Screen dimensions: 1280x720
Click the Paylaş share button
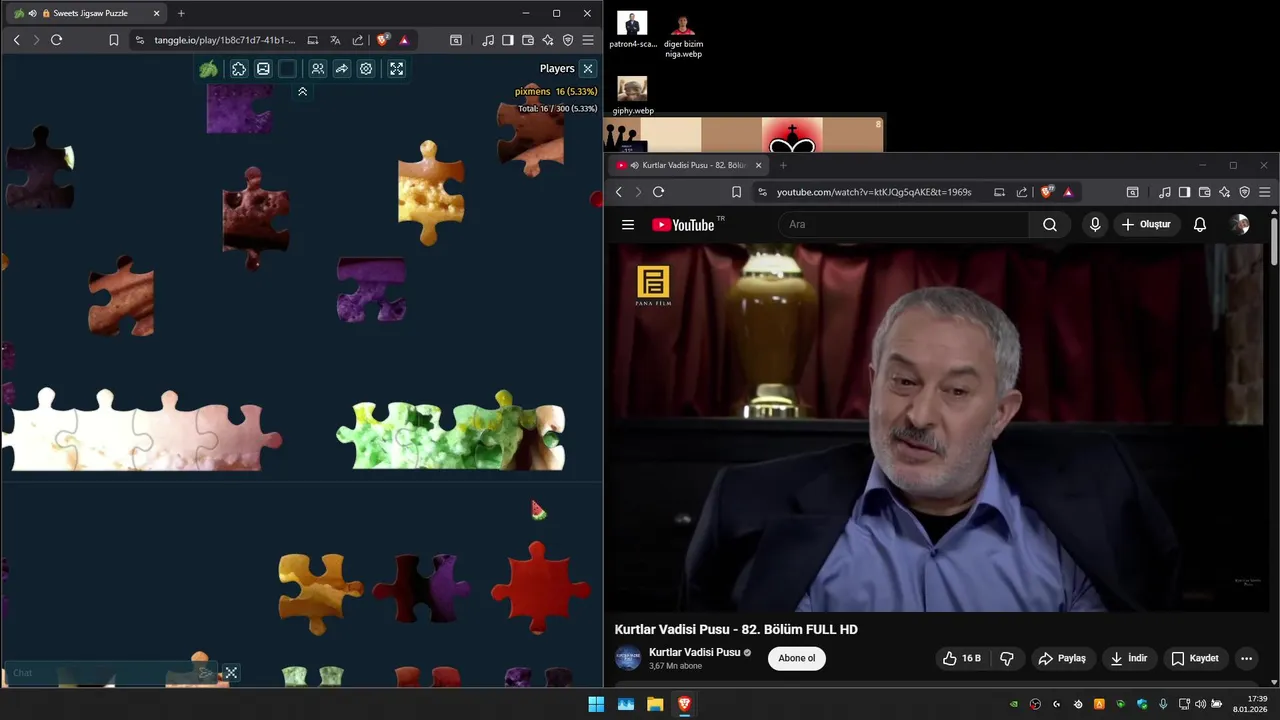click(1062, 658)
